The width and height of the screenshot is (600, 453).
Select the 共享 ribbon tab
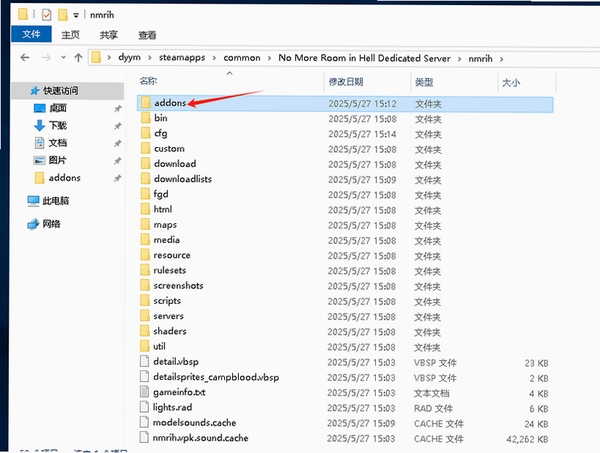pyautogui.click(x=109, y=35)
